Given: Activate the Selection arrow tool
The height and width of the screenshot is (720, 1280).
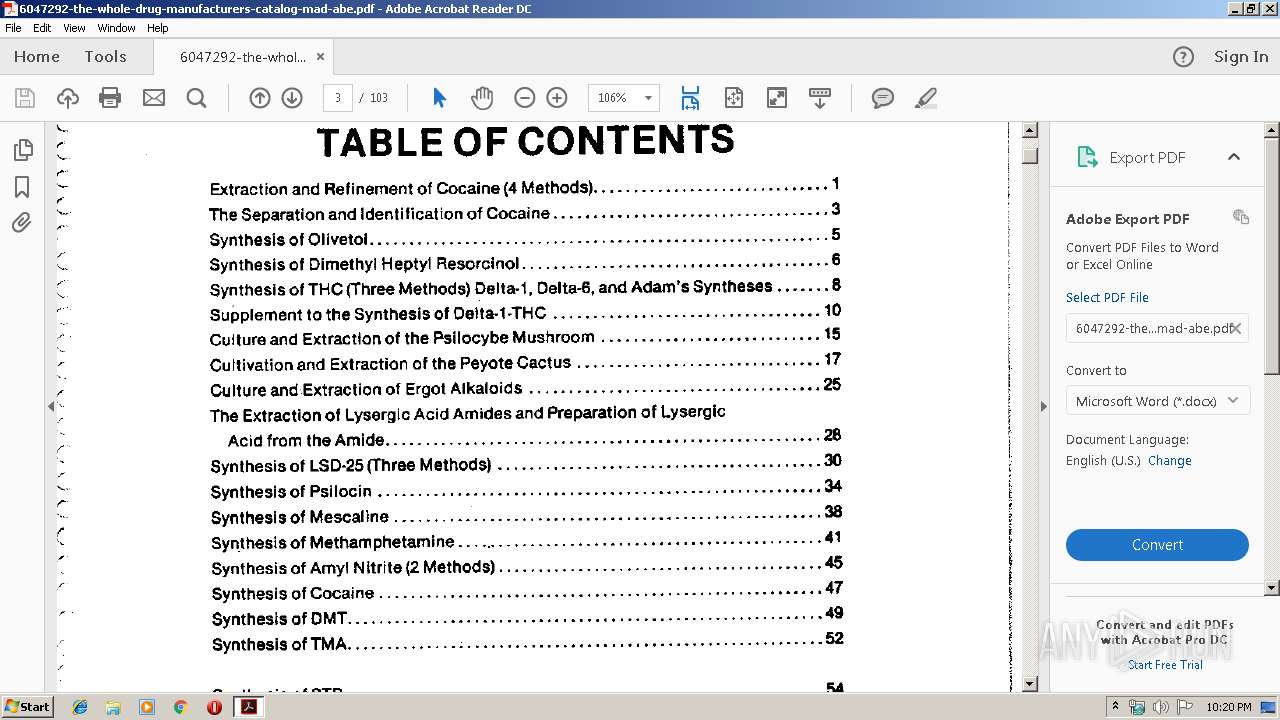Looking at the screenshot, I should [439, 98].
